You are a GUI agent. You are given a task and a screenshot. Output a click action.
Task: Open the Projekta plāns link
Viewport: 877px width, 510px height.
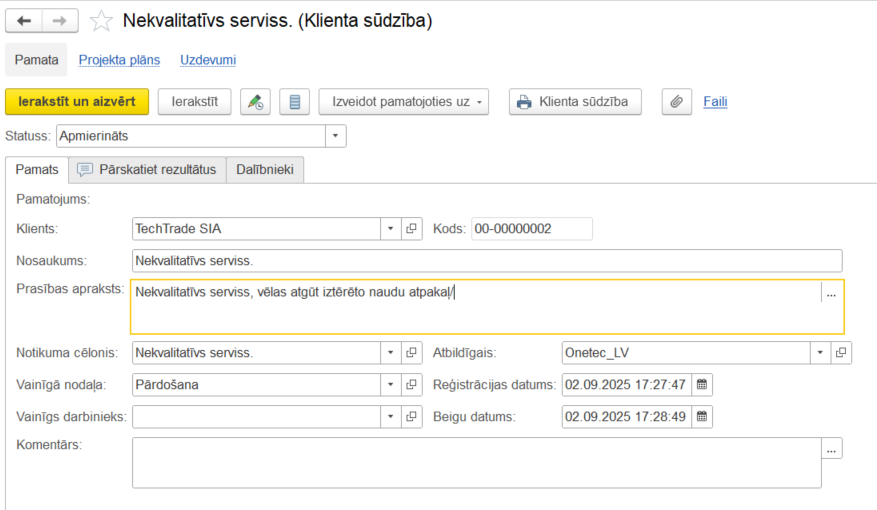click(x=119, y=60)
